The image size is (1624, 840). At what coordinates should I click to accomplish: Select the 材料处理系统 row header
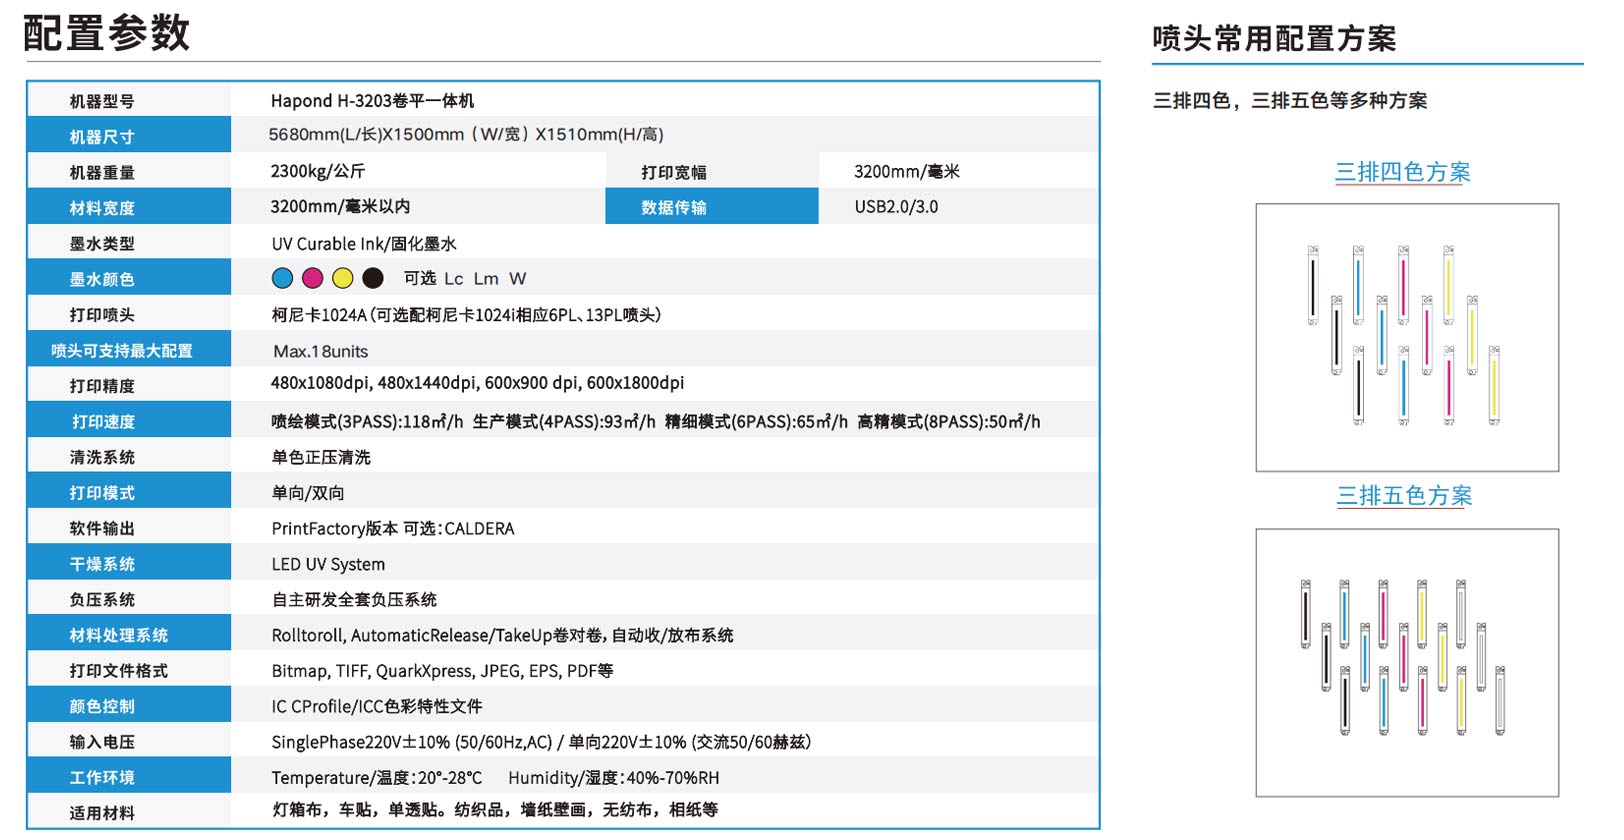(119, 635)
